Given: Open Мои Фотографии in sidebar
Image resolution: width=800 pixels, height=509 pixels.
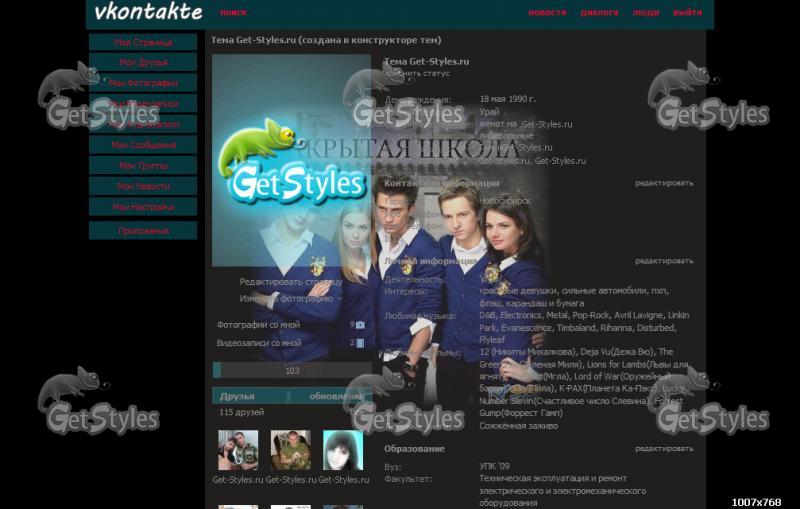Looking at the screenshot, I should 143,83.
